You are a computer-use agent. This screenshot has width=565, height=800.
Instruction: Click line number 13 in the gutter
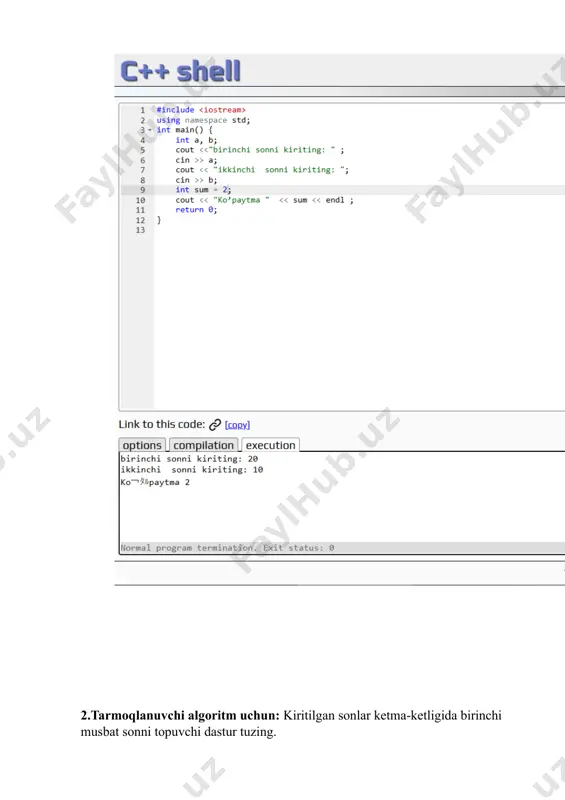click(x=140, y=230)
